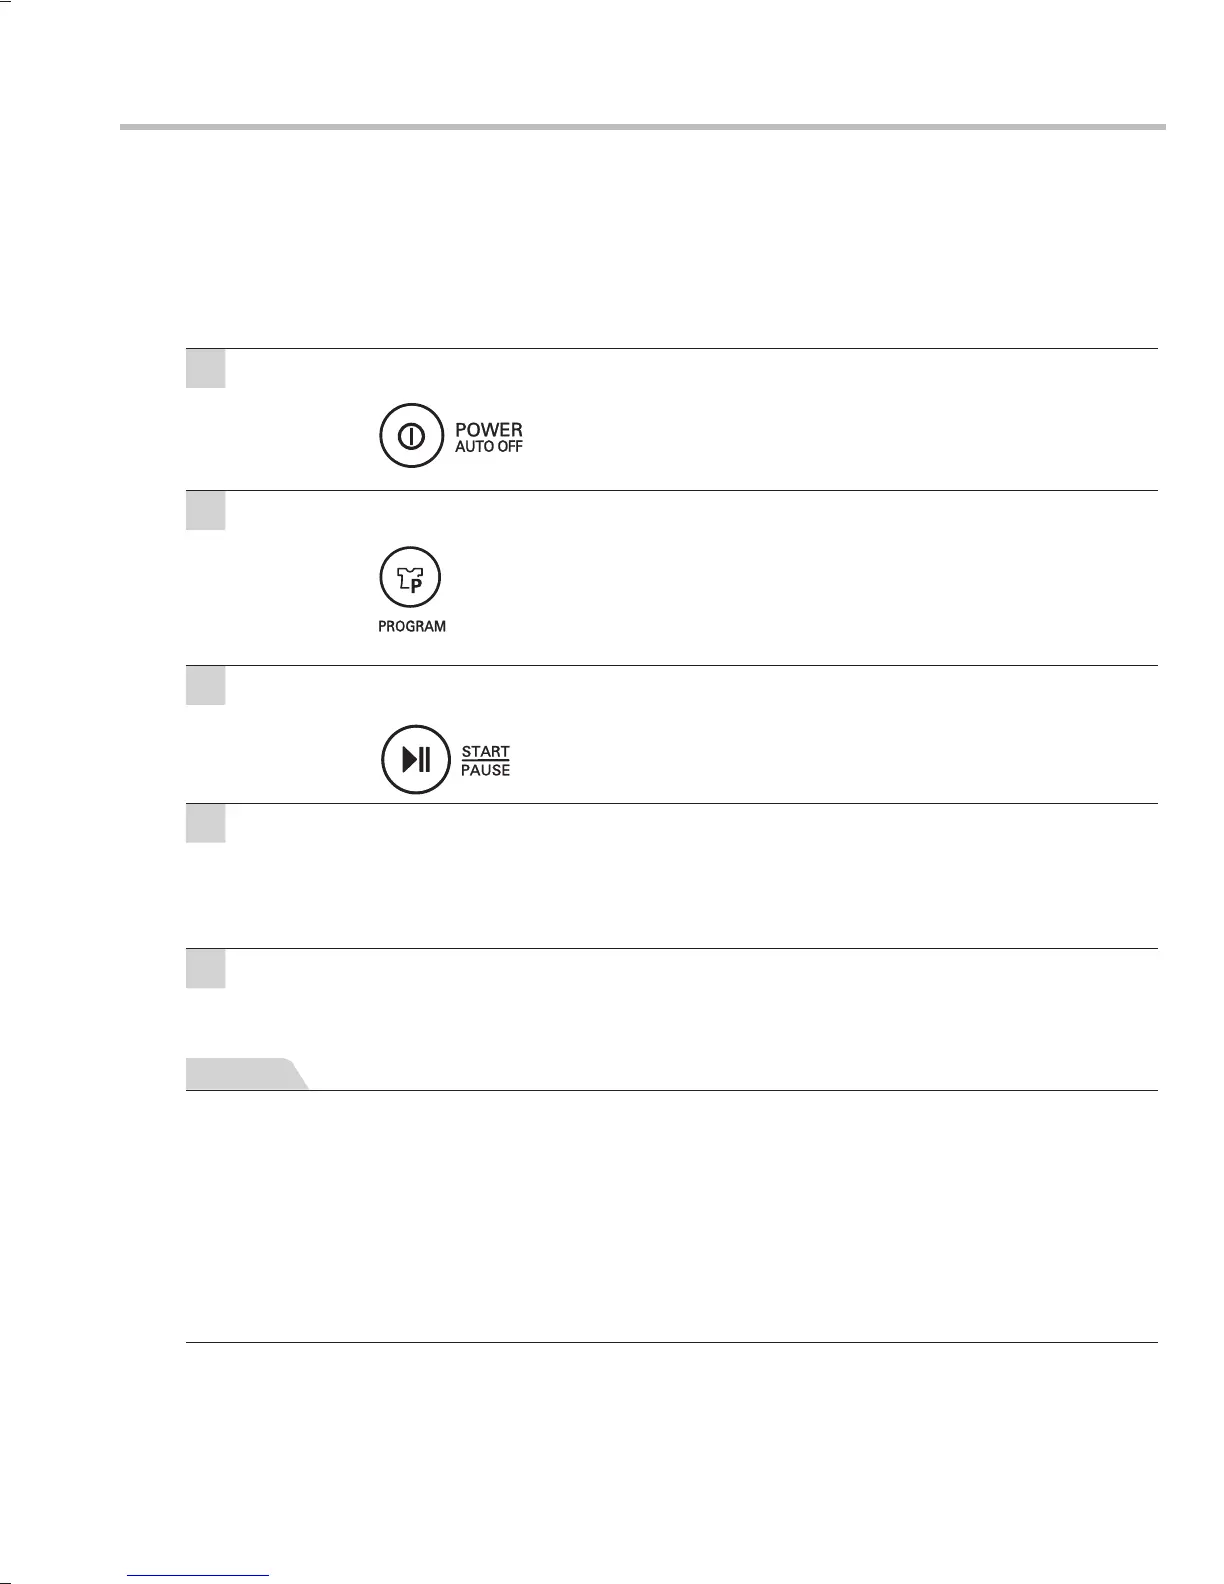Click the AUTO OFF text label
This screenshot has width=1224, height=1584.
(x=489, y=447)
